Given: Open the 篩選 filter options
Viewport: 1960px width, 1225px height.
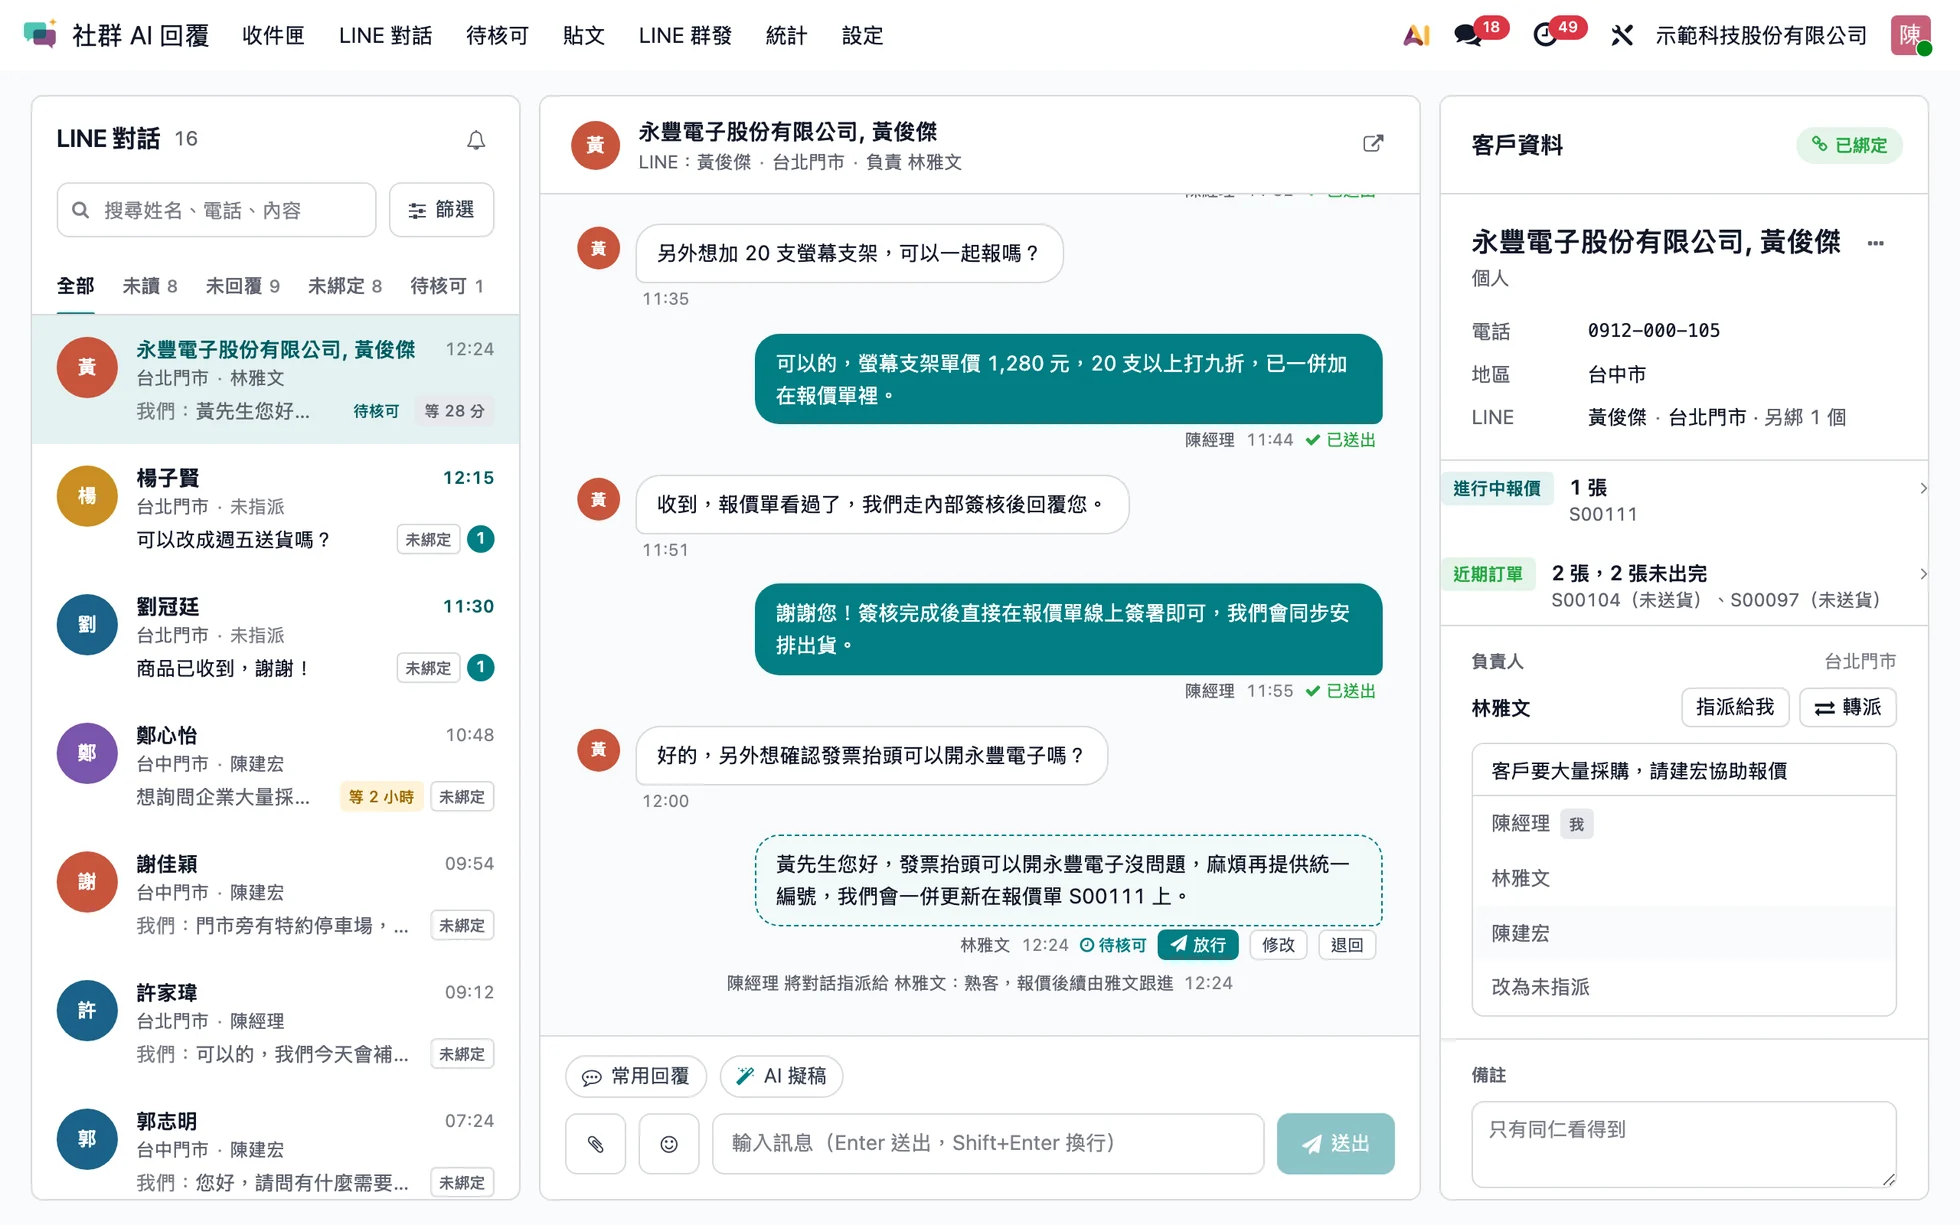Looking at the screenshot, I should pos(441,210).
